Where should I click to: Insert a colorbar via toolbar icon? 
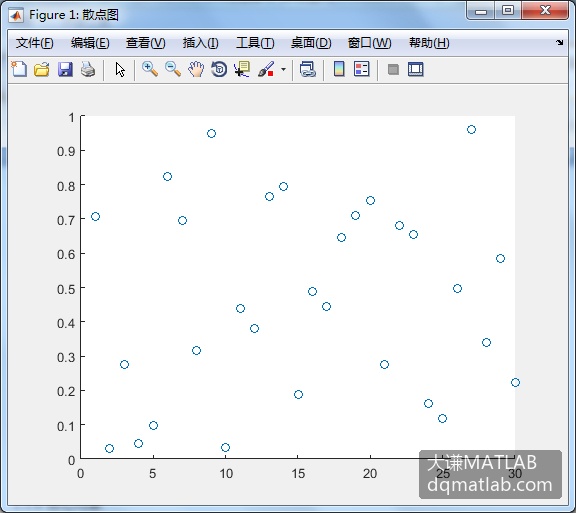339,69
